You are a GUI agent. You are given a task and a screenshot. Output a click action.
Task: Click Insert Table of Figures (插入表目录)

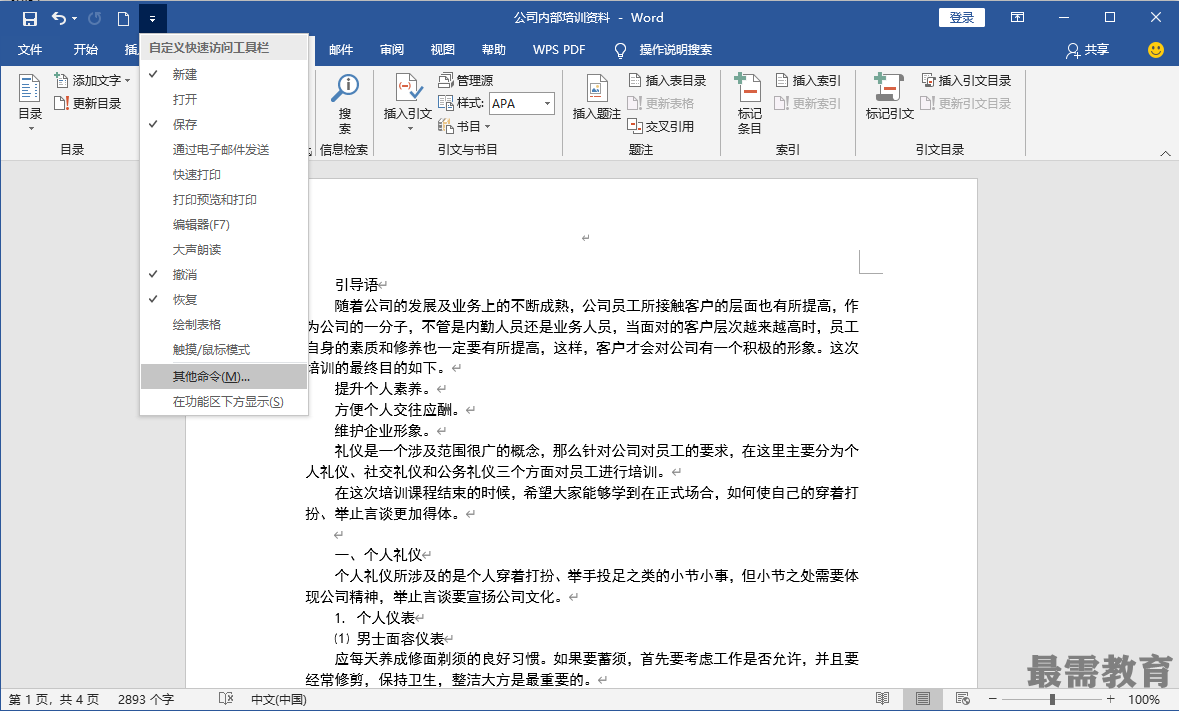(668, 80)
